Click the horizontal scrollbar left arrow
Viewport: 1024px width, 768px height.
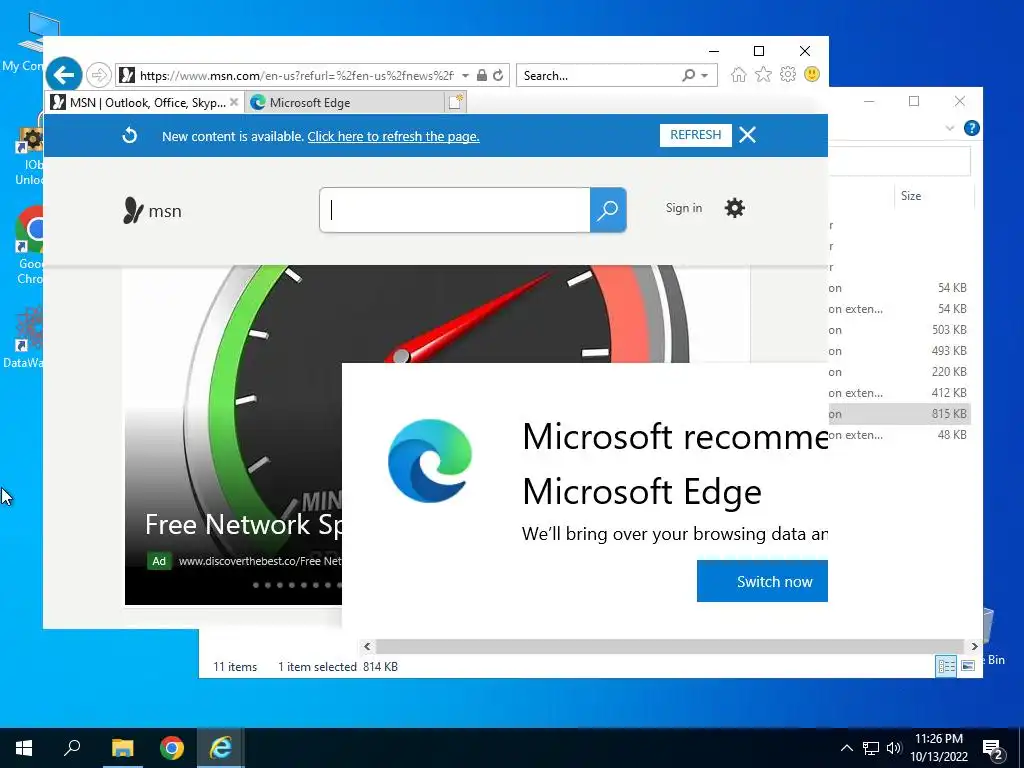tap(367, 646)
